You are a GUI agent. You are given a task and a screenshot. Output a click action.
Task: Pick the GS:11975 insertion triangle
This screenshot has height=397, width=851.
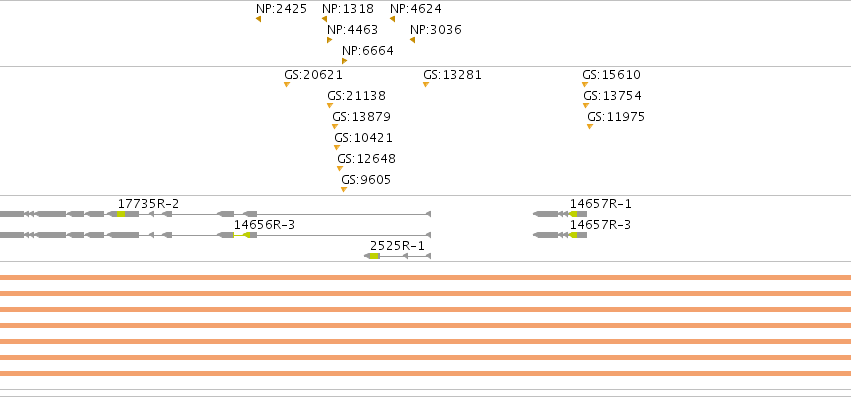(590, 127)
